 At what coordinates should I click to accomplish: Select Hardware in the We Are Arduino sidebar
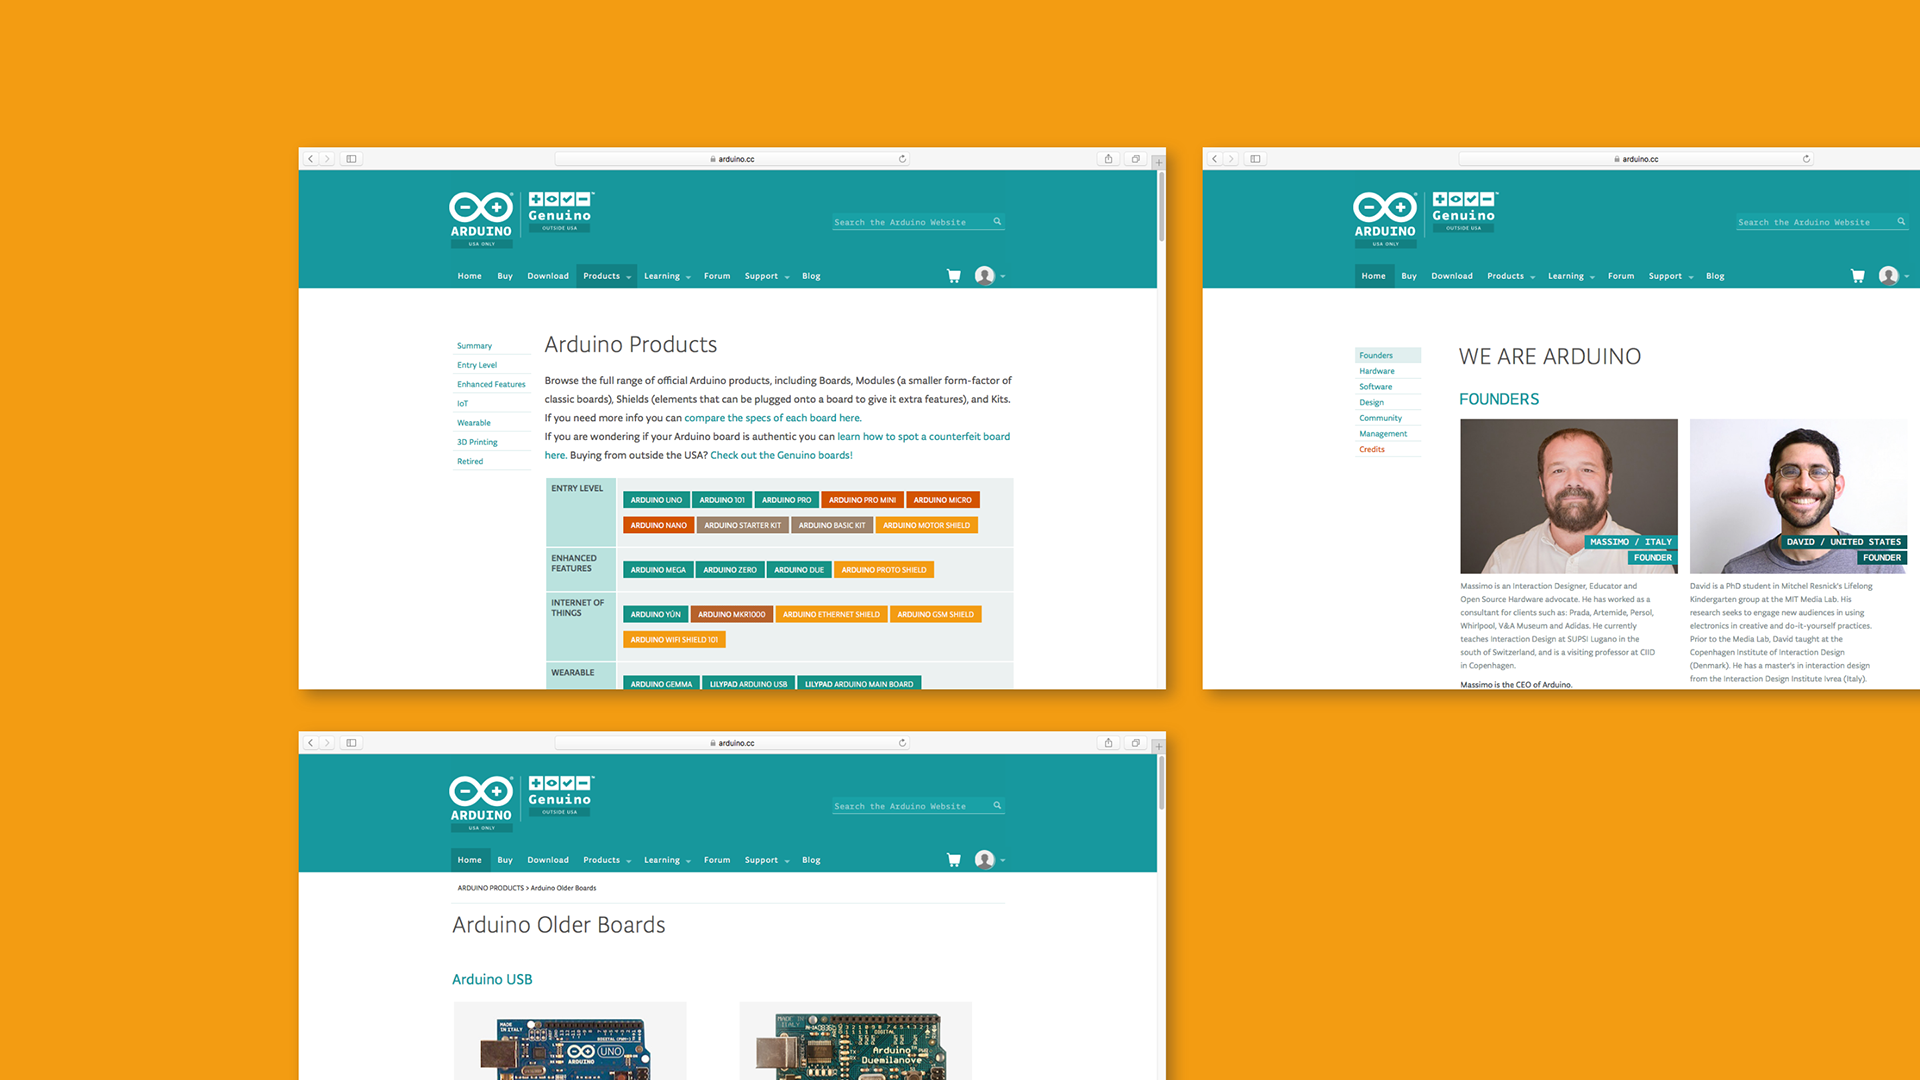[x=1377, y=371]
